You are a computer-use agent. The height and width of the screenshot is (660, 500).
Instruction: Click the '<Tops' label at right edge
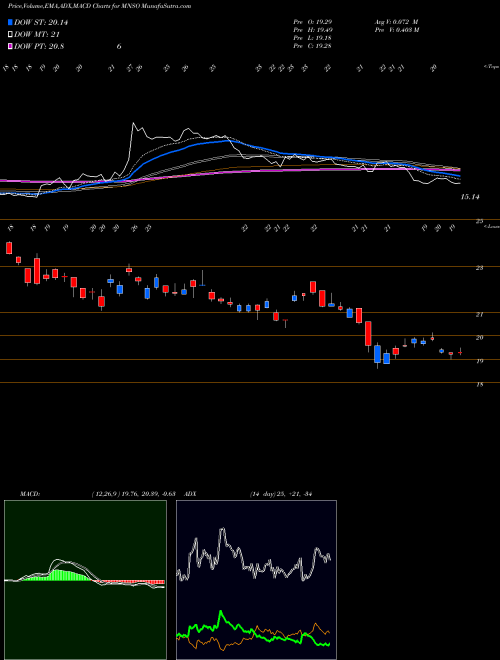point(491,67)
